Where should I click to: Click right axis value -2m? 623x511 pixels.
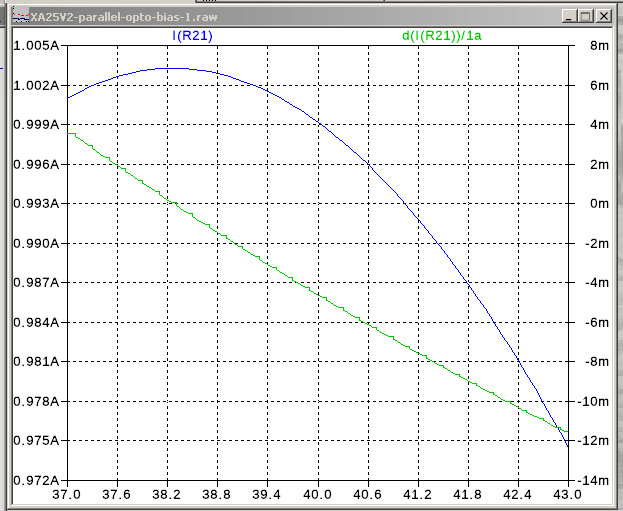(597, 243)
